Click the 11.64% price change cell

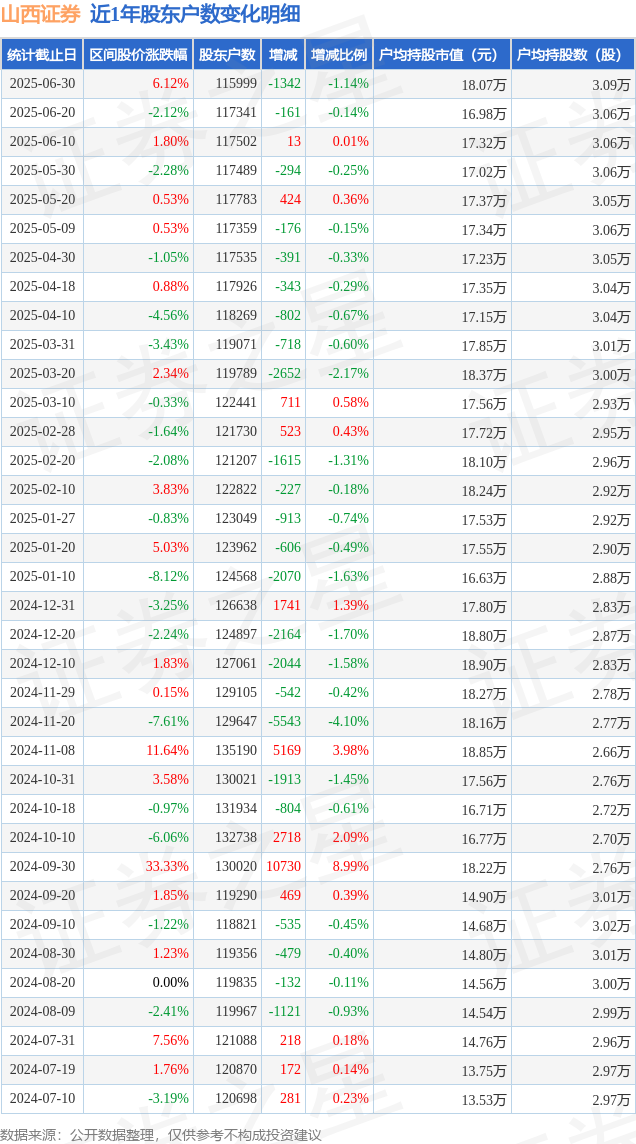click(x=139, y=750)
